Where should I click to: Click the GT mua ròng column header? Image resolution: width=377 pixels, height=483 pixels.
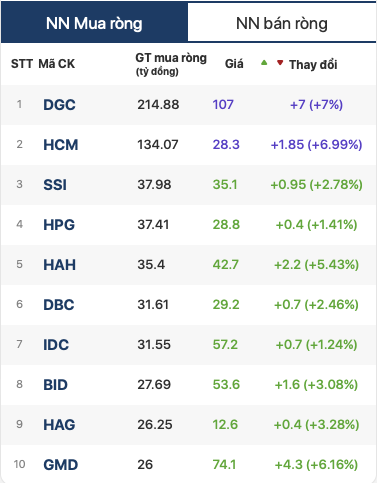tap(171, 64)
